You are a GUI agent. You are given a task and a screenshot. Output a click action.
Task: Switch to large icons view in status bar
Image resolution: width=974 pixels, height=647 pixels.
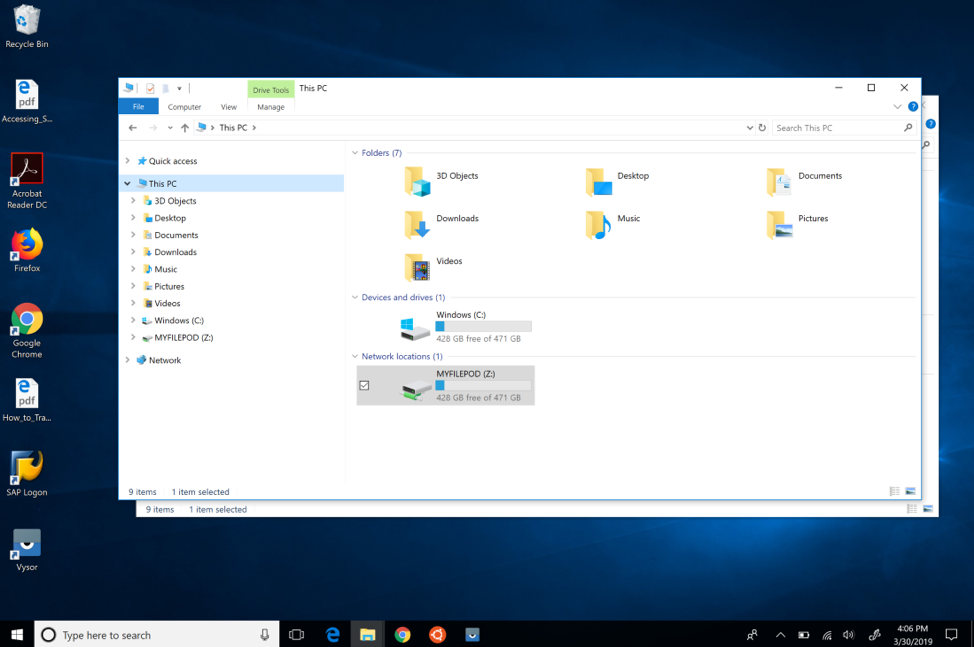911,491
